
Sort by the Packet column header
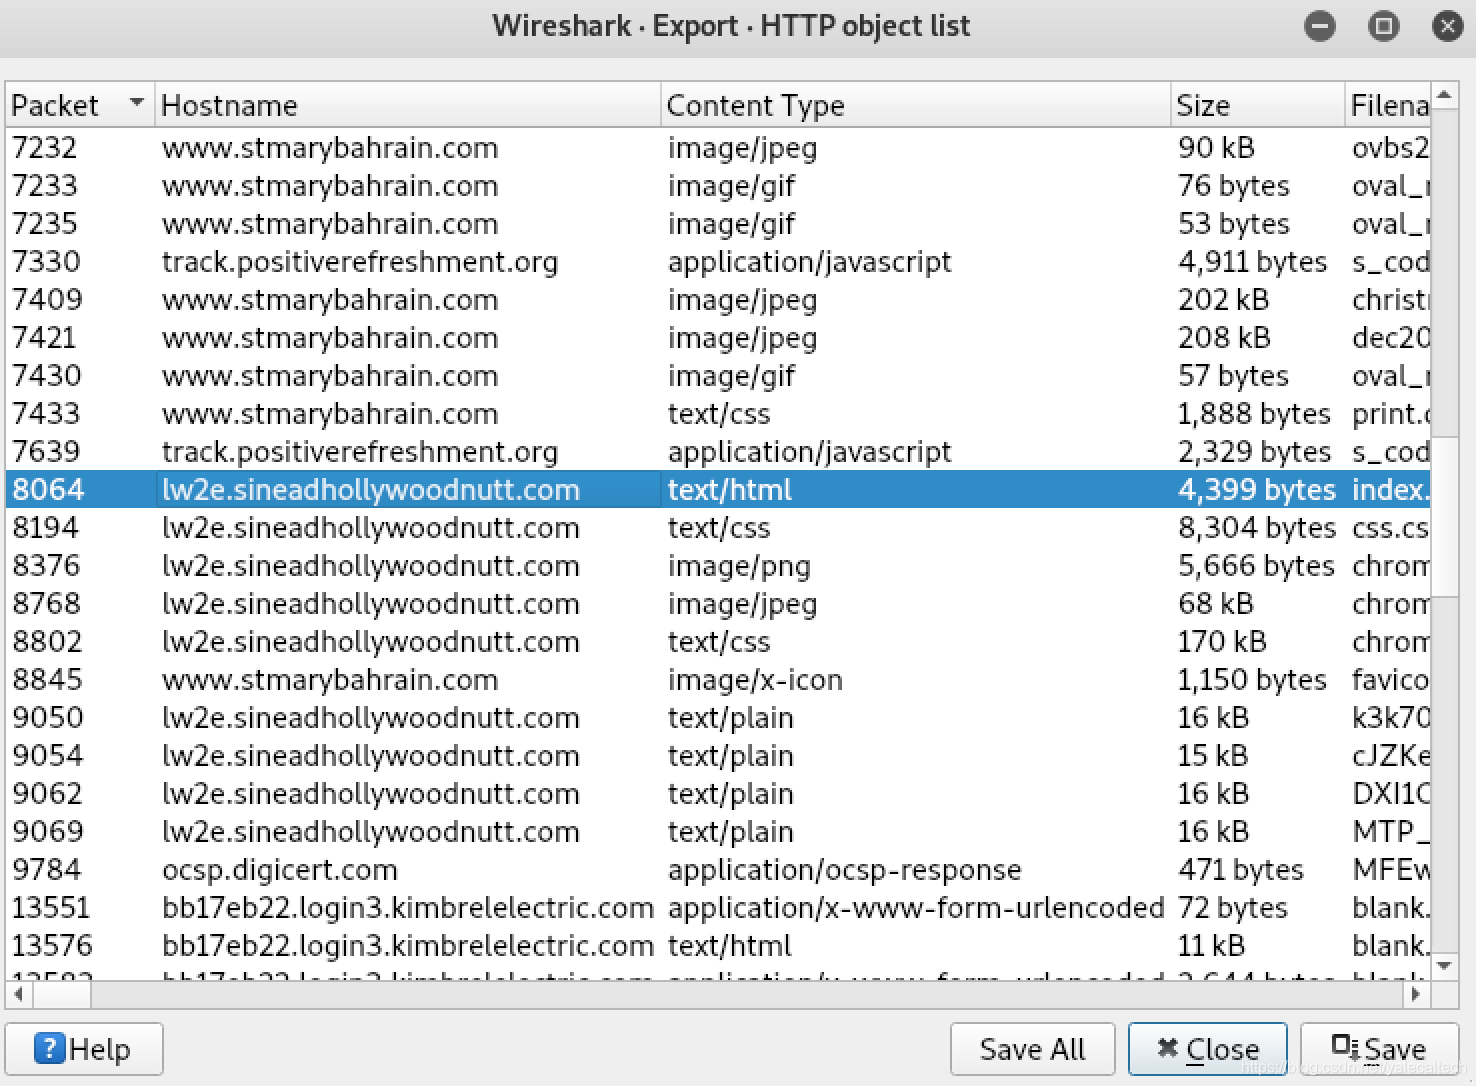pos(80,105)
